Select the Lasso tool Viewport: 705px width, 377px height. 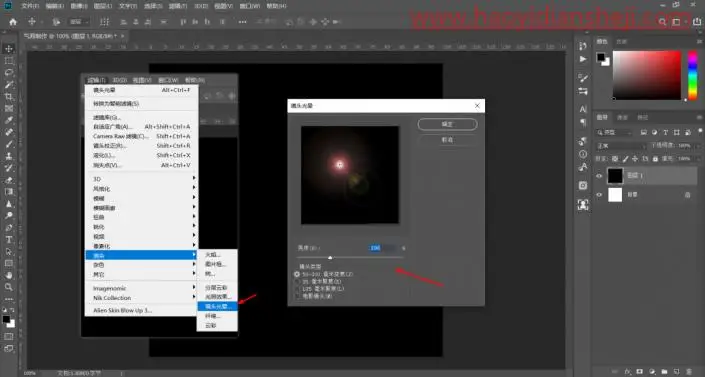9,72
